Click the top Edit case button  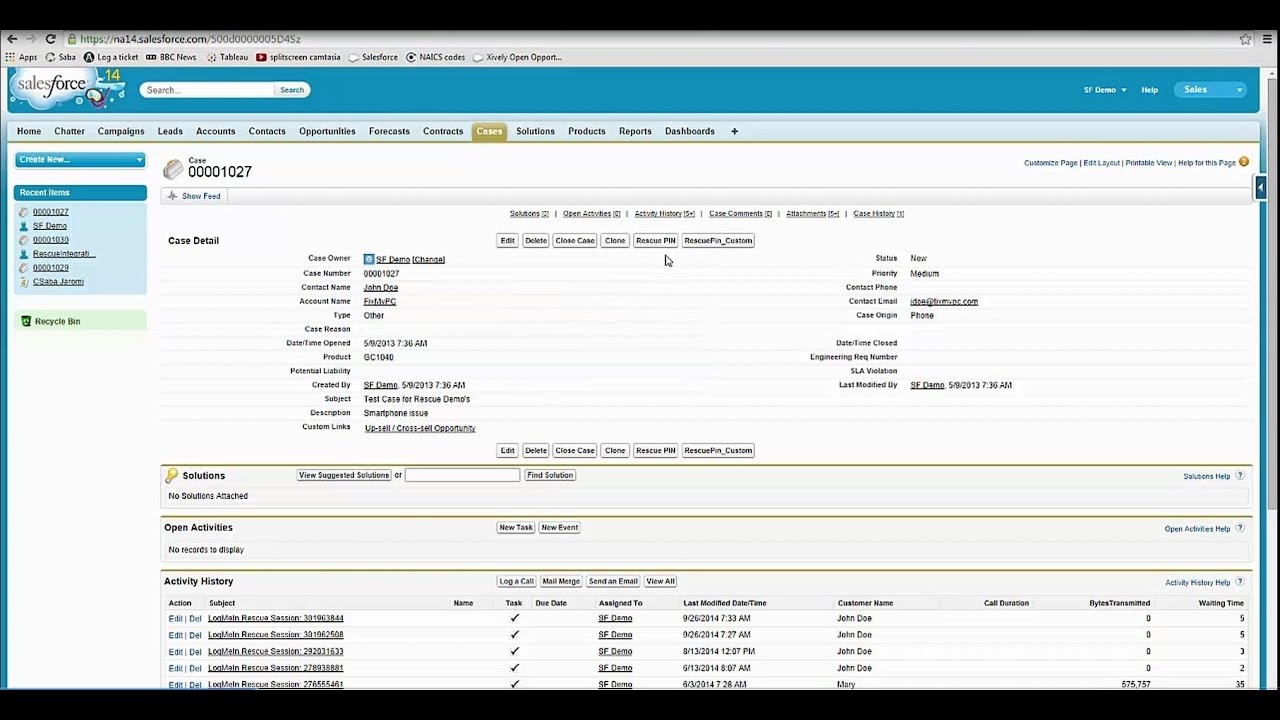pos(508,240)
